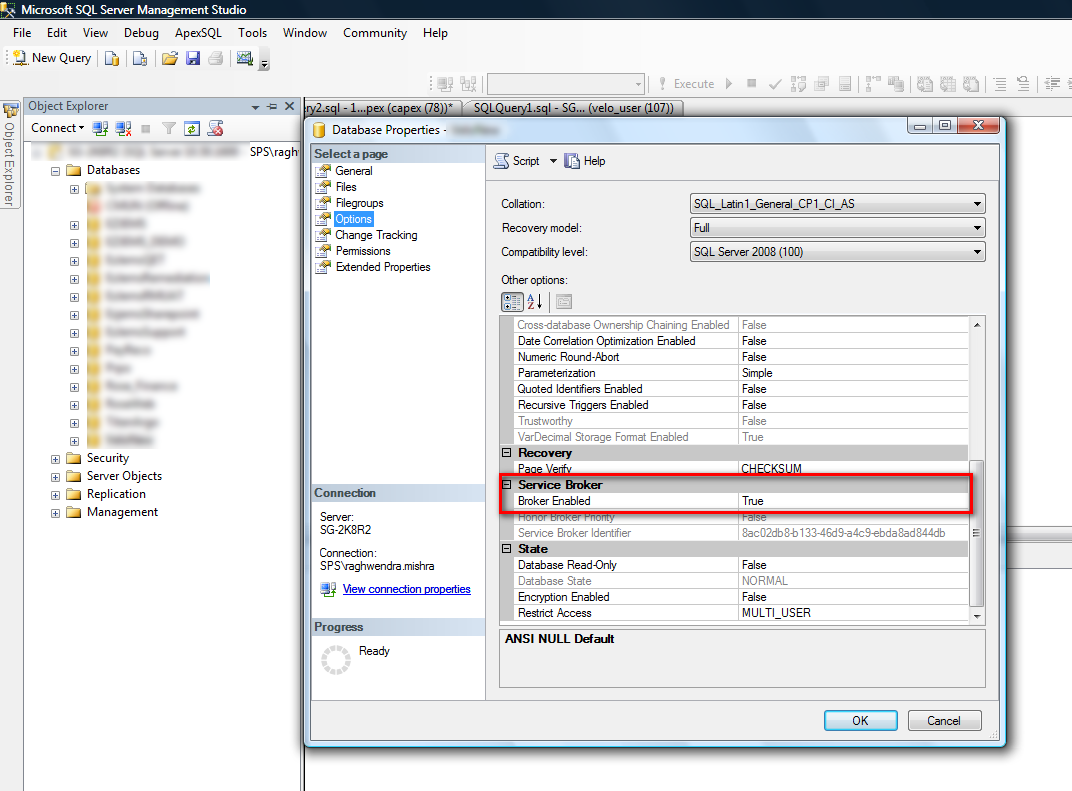Open the Script dropdown arrow
Viewport: 1072px width, 791px height.
click(553, 161)
